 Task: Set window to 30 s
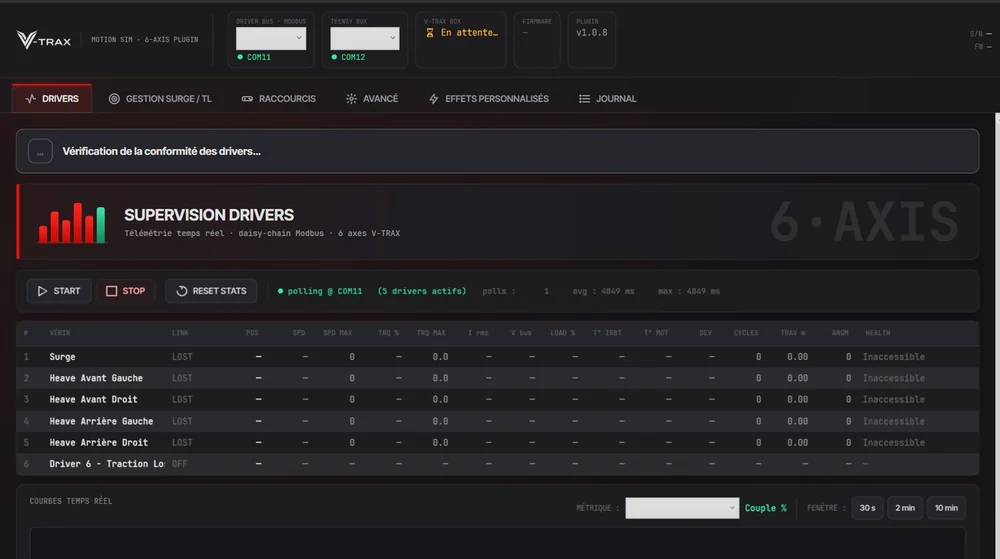click(867, 508)
